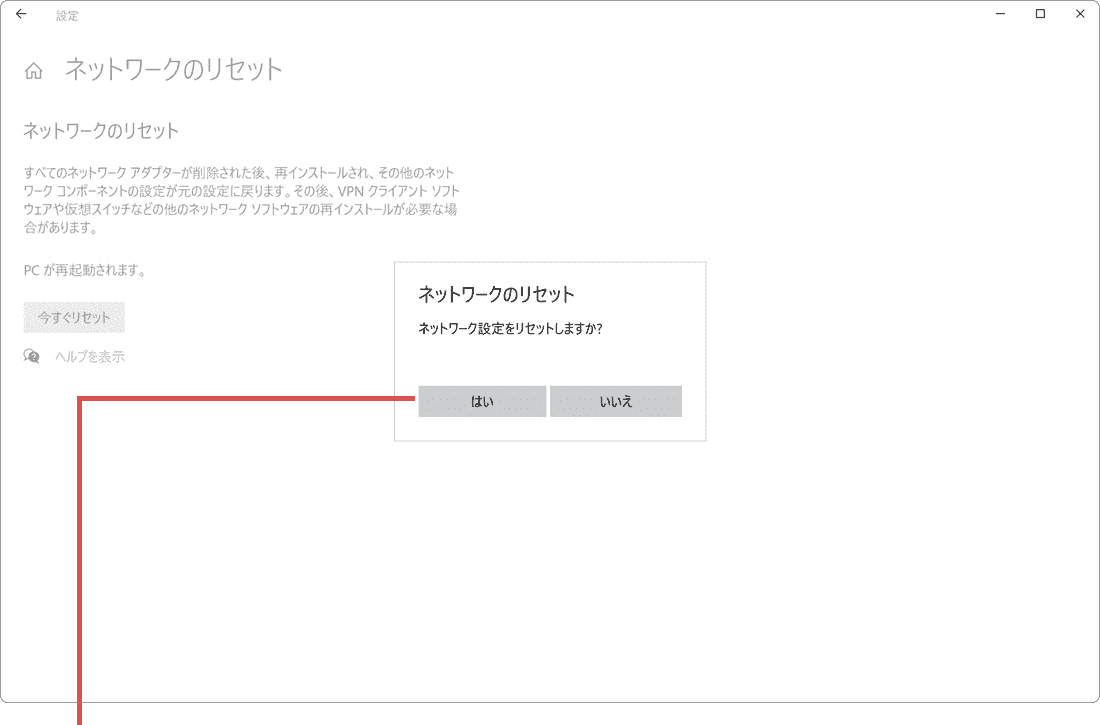The width and height of the screenshot is (1100, 725).
Task: Return to the previous page with the arrow
Action: click(20, 14)
